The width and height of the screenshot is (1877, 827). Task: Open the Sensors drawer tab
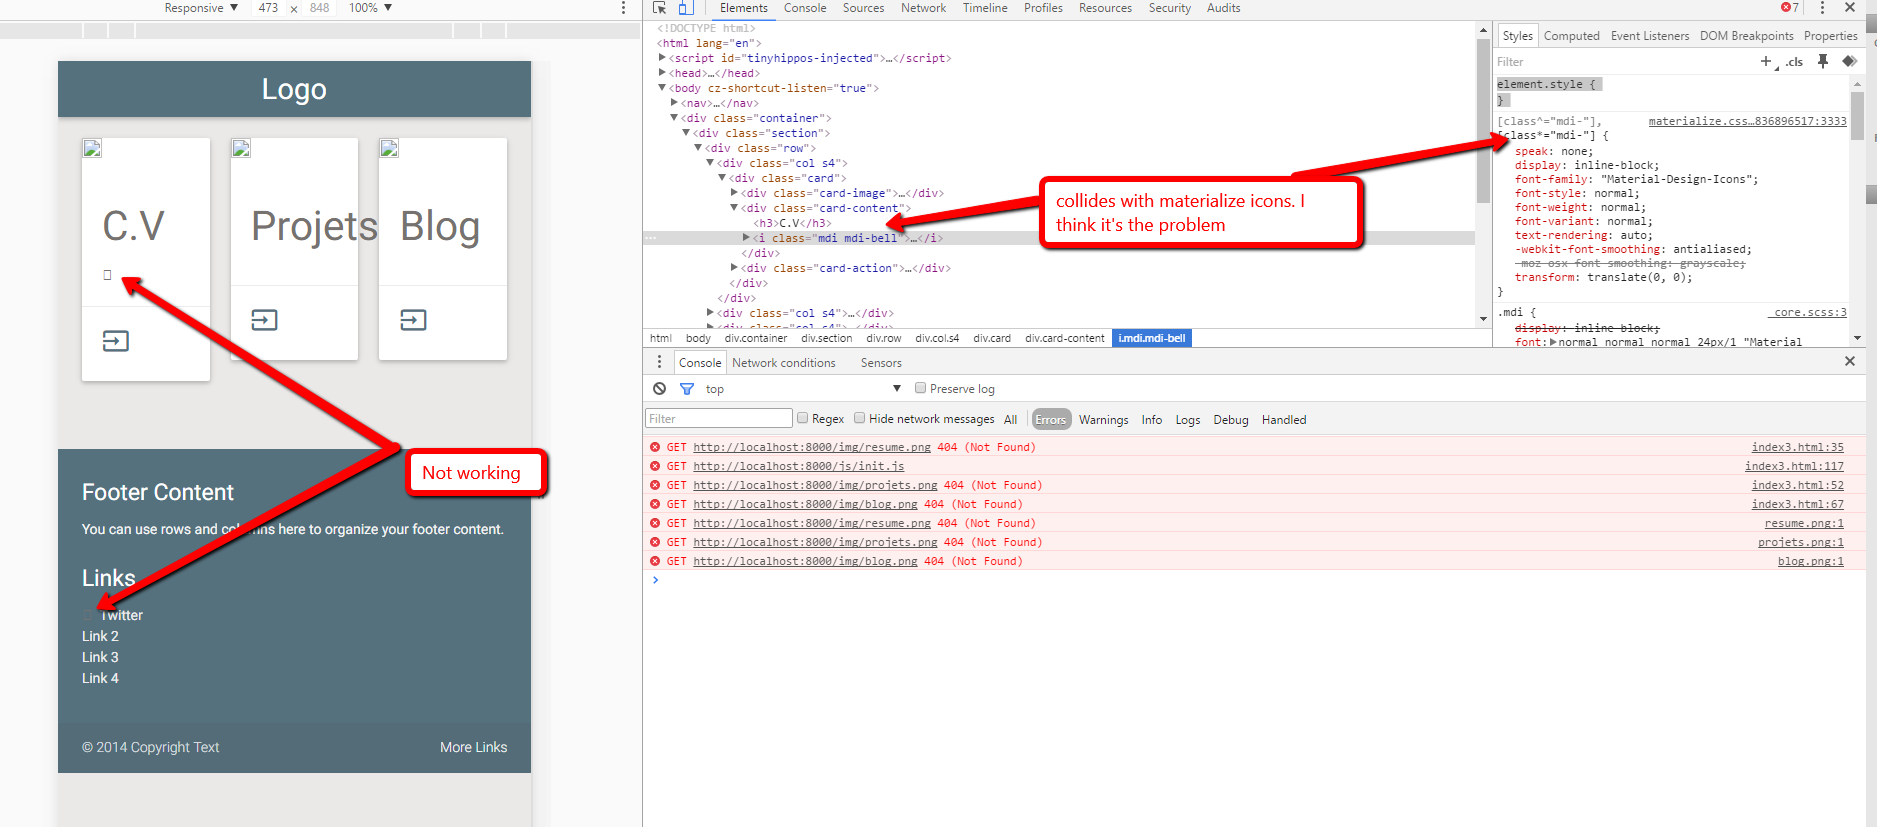(881, 363)
